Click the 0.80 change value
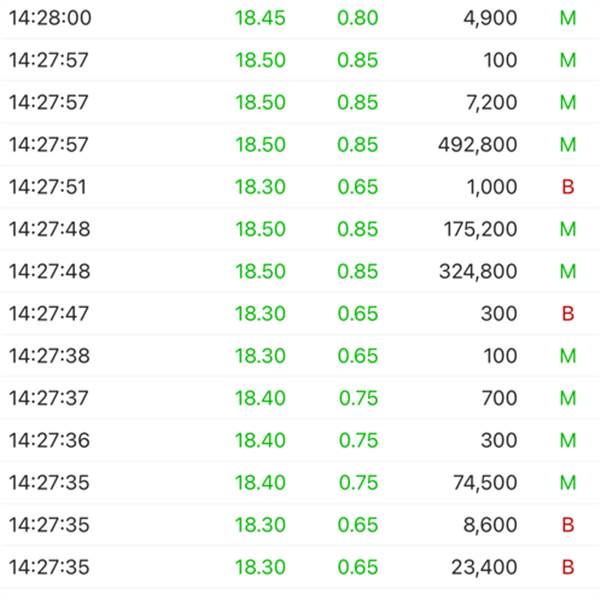Viewport: 600px width, 600px height. coord(358,18)
